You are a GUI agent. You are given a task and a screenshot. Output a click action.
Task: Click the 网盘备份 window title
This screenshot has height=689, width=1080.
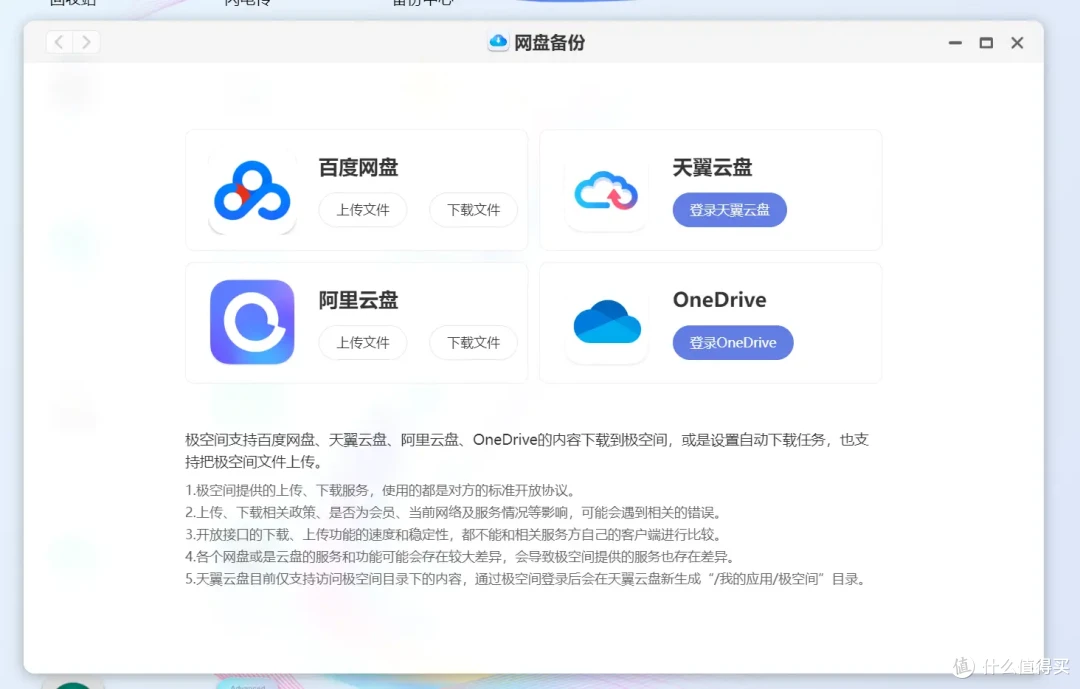550,43
